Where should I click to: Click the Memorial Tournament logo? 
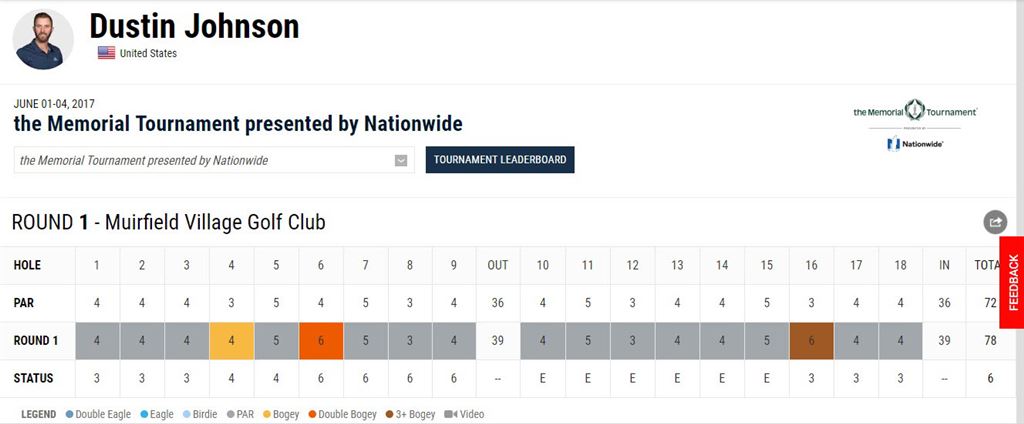point(914,111)
